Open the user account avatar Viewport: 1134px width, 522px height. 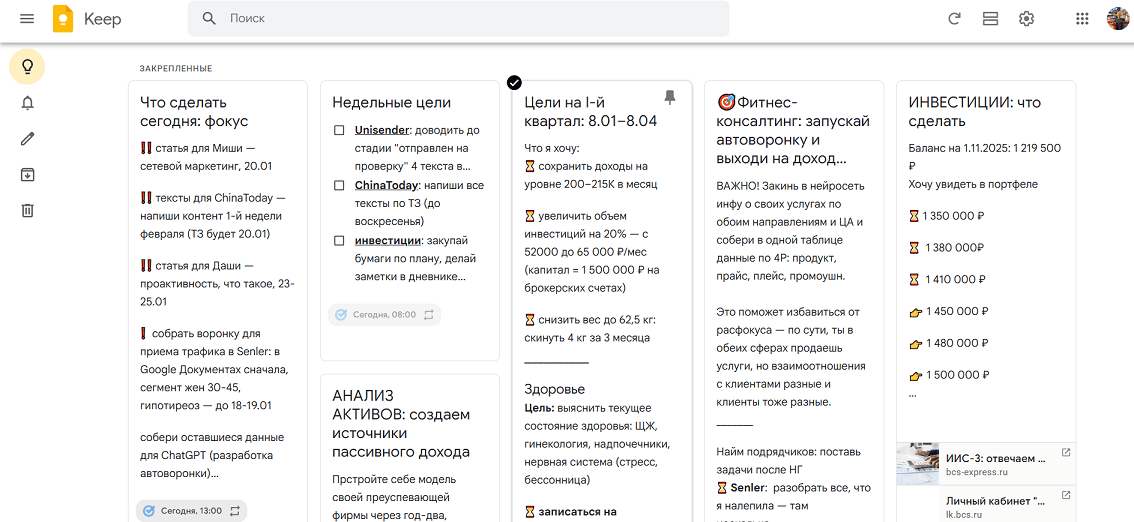point(1117,19)
